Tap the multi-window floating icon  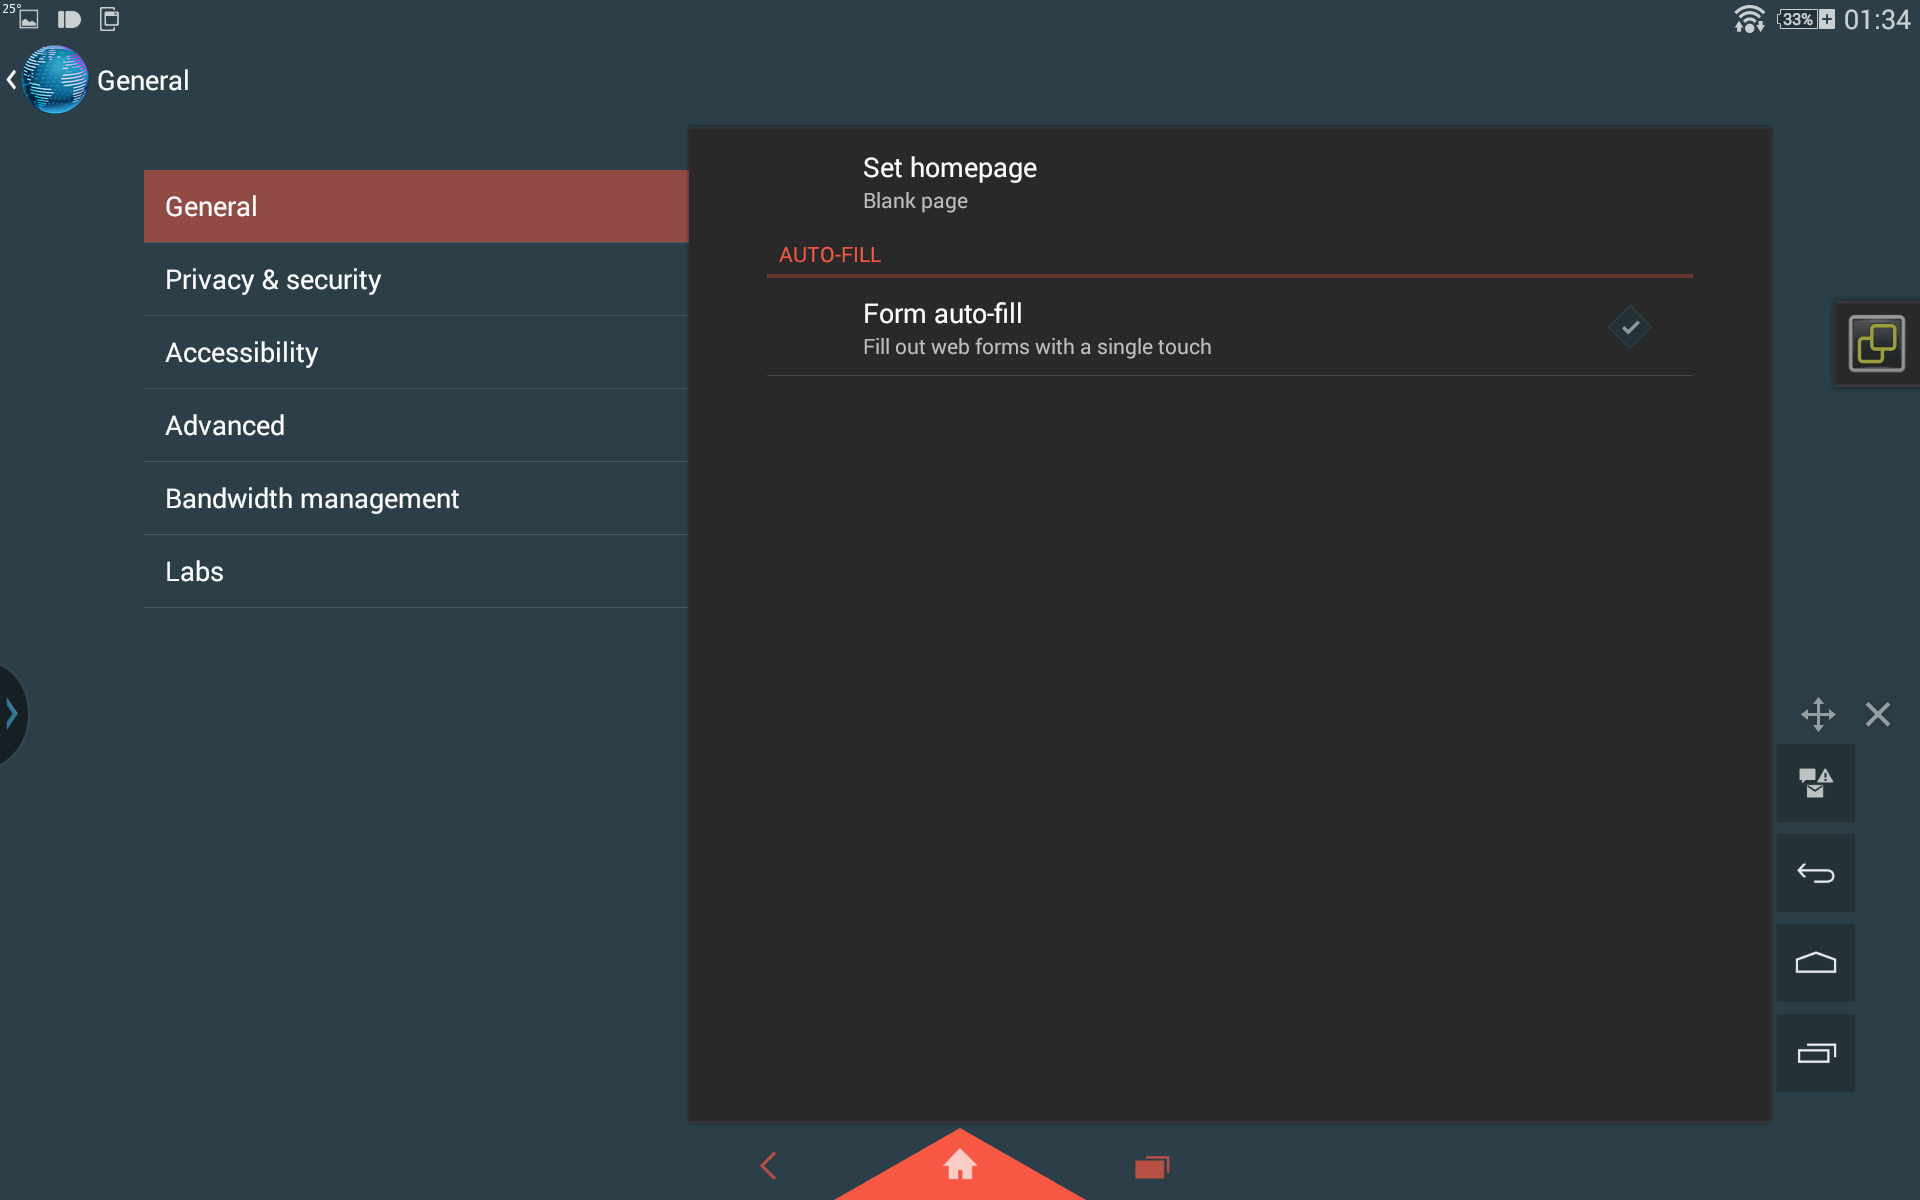point(1876,344)
